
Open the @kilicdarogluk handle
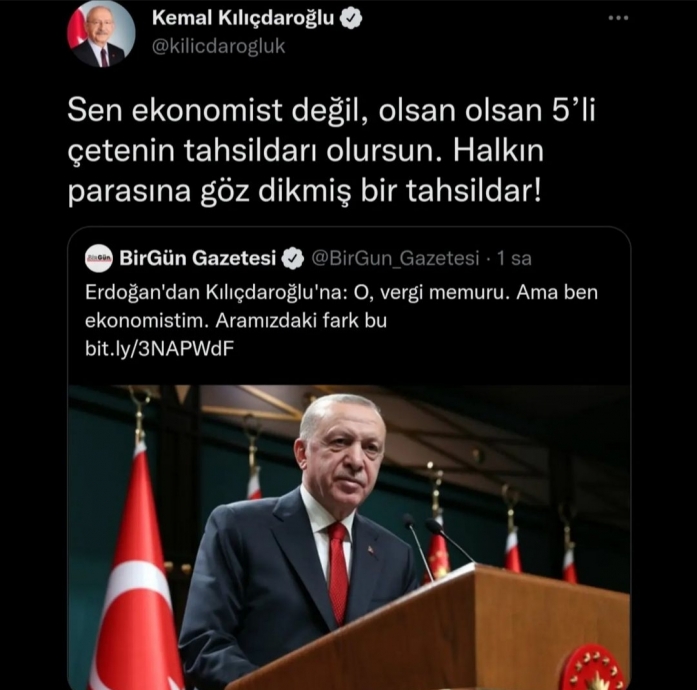[x=218, y=47]
